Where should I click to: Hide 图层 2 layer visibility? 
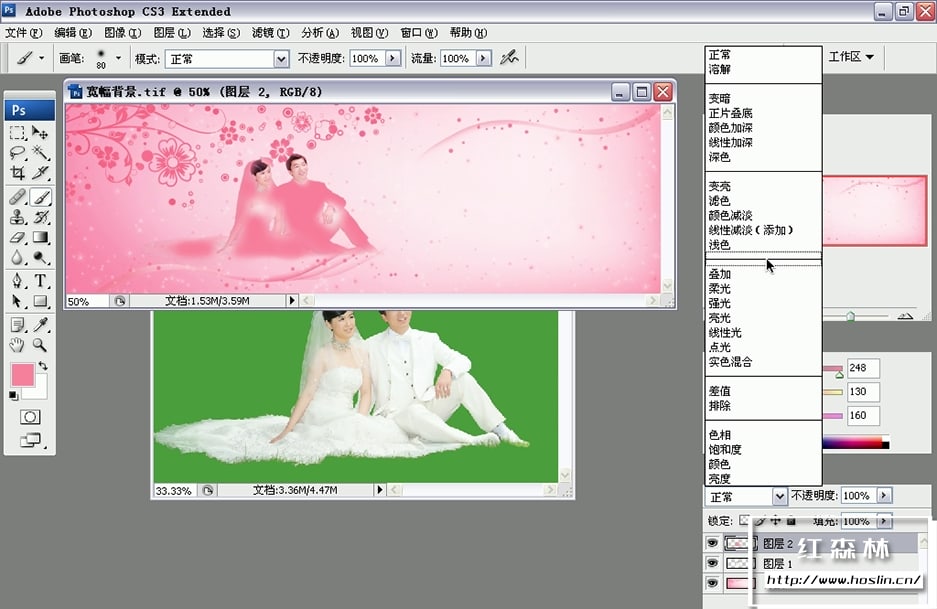click(x=712, y=543)
